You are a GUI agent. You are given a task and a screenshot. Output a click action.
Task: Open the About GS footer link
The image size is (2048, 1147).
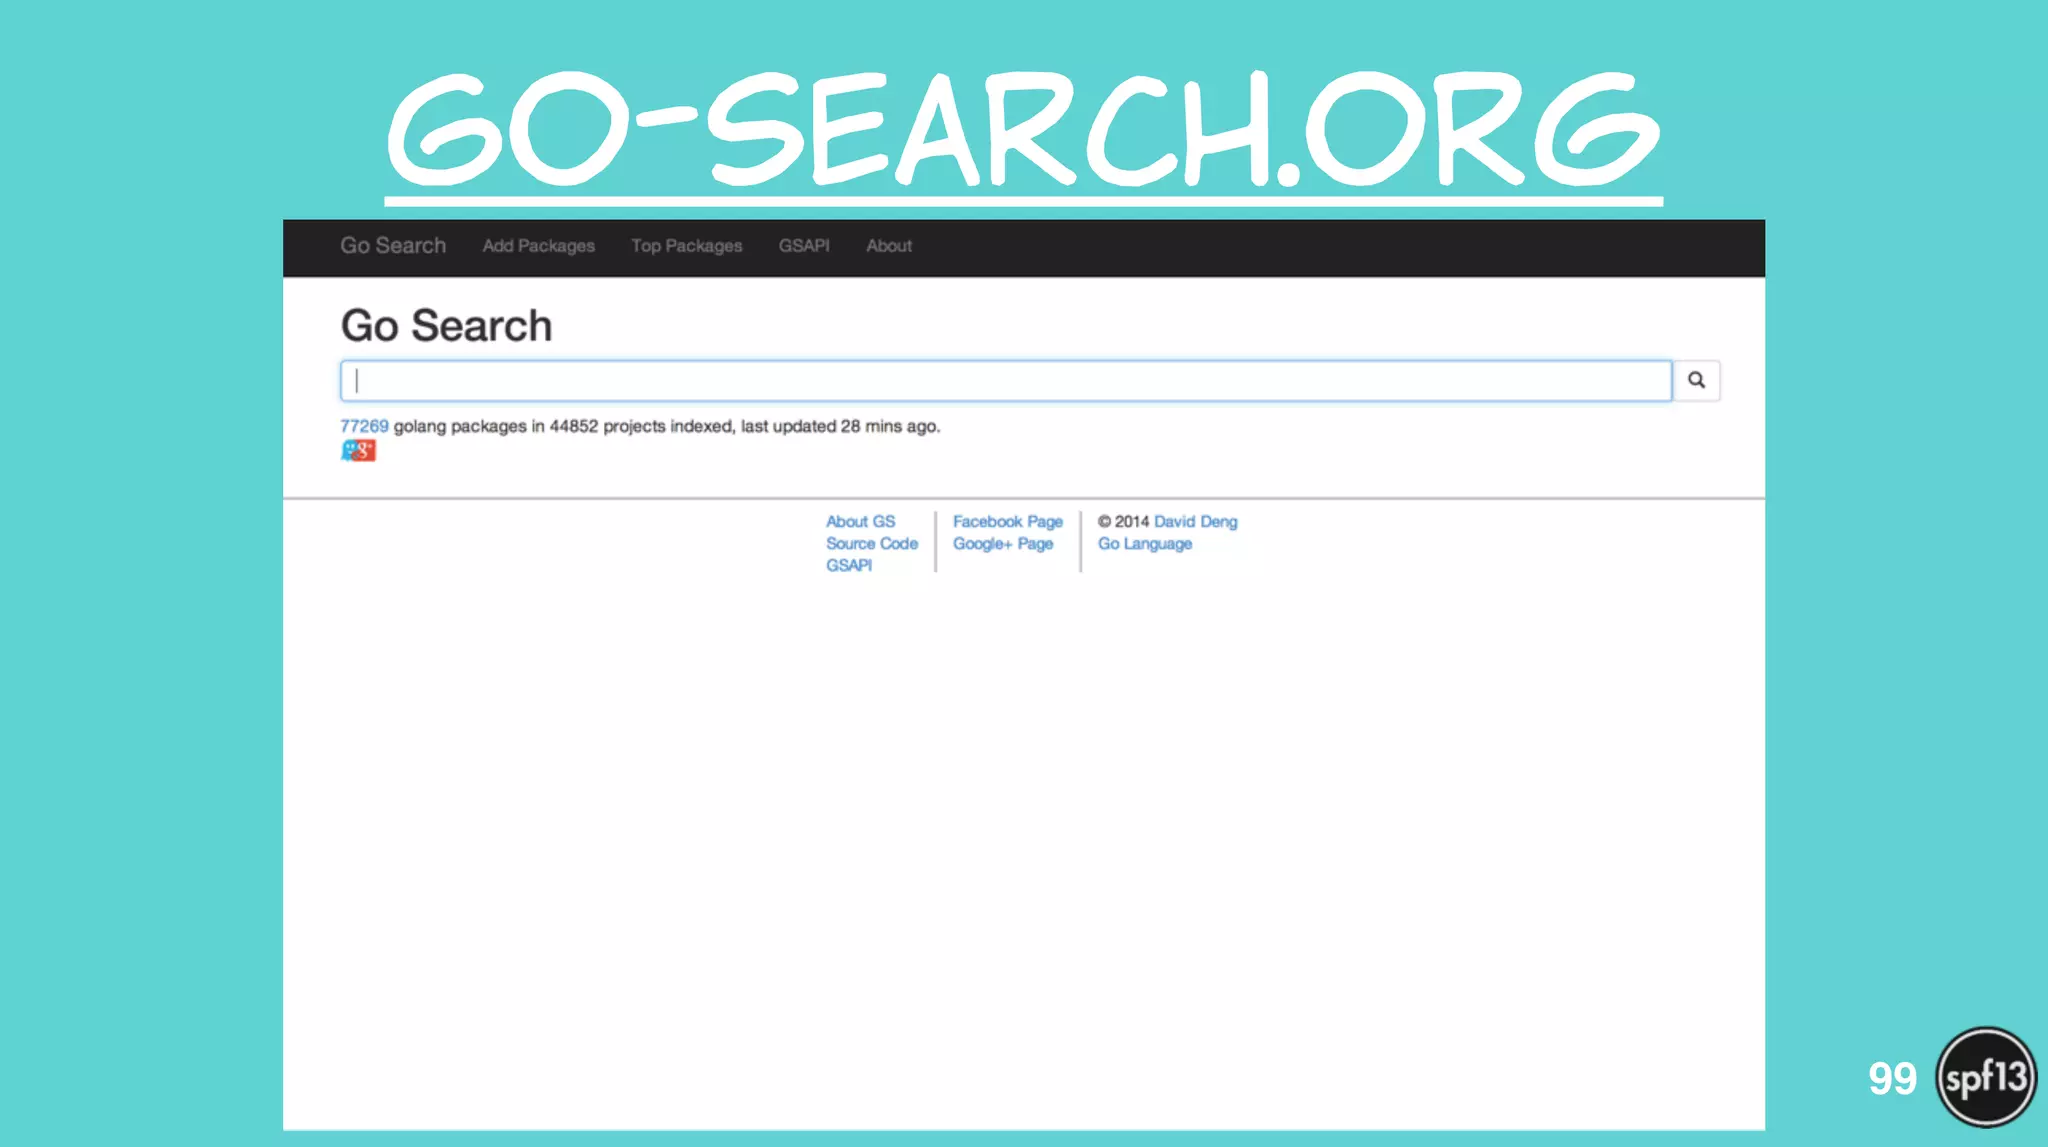pyautogui.click(x=860, y=522)
